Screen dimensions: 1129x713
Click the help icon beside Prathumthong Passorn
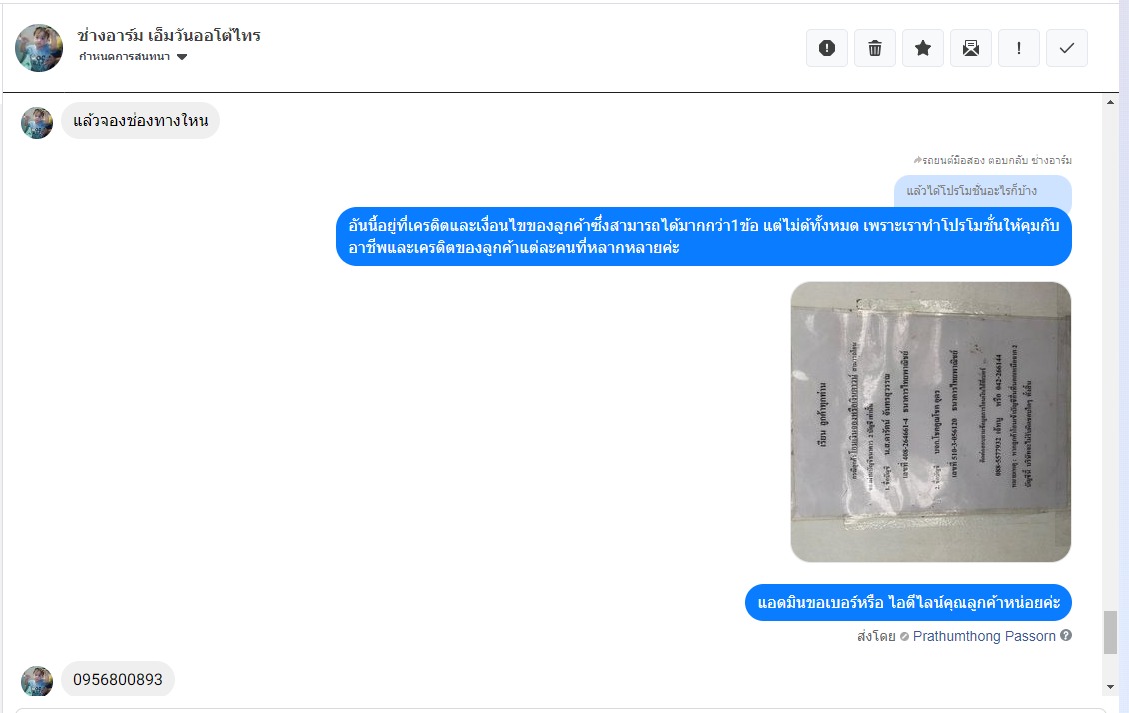click(1066, 635)
